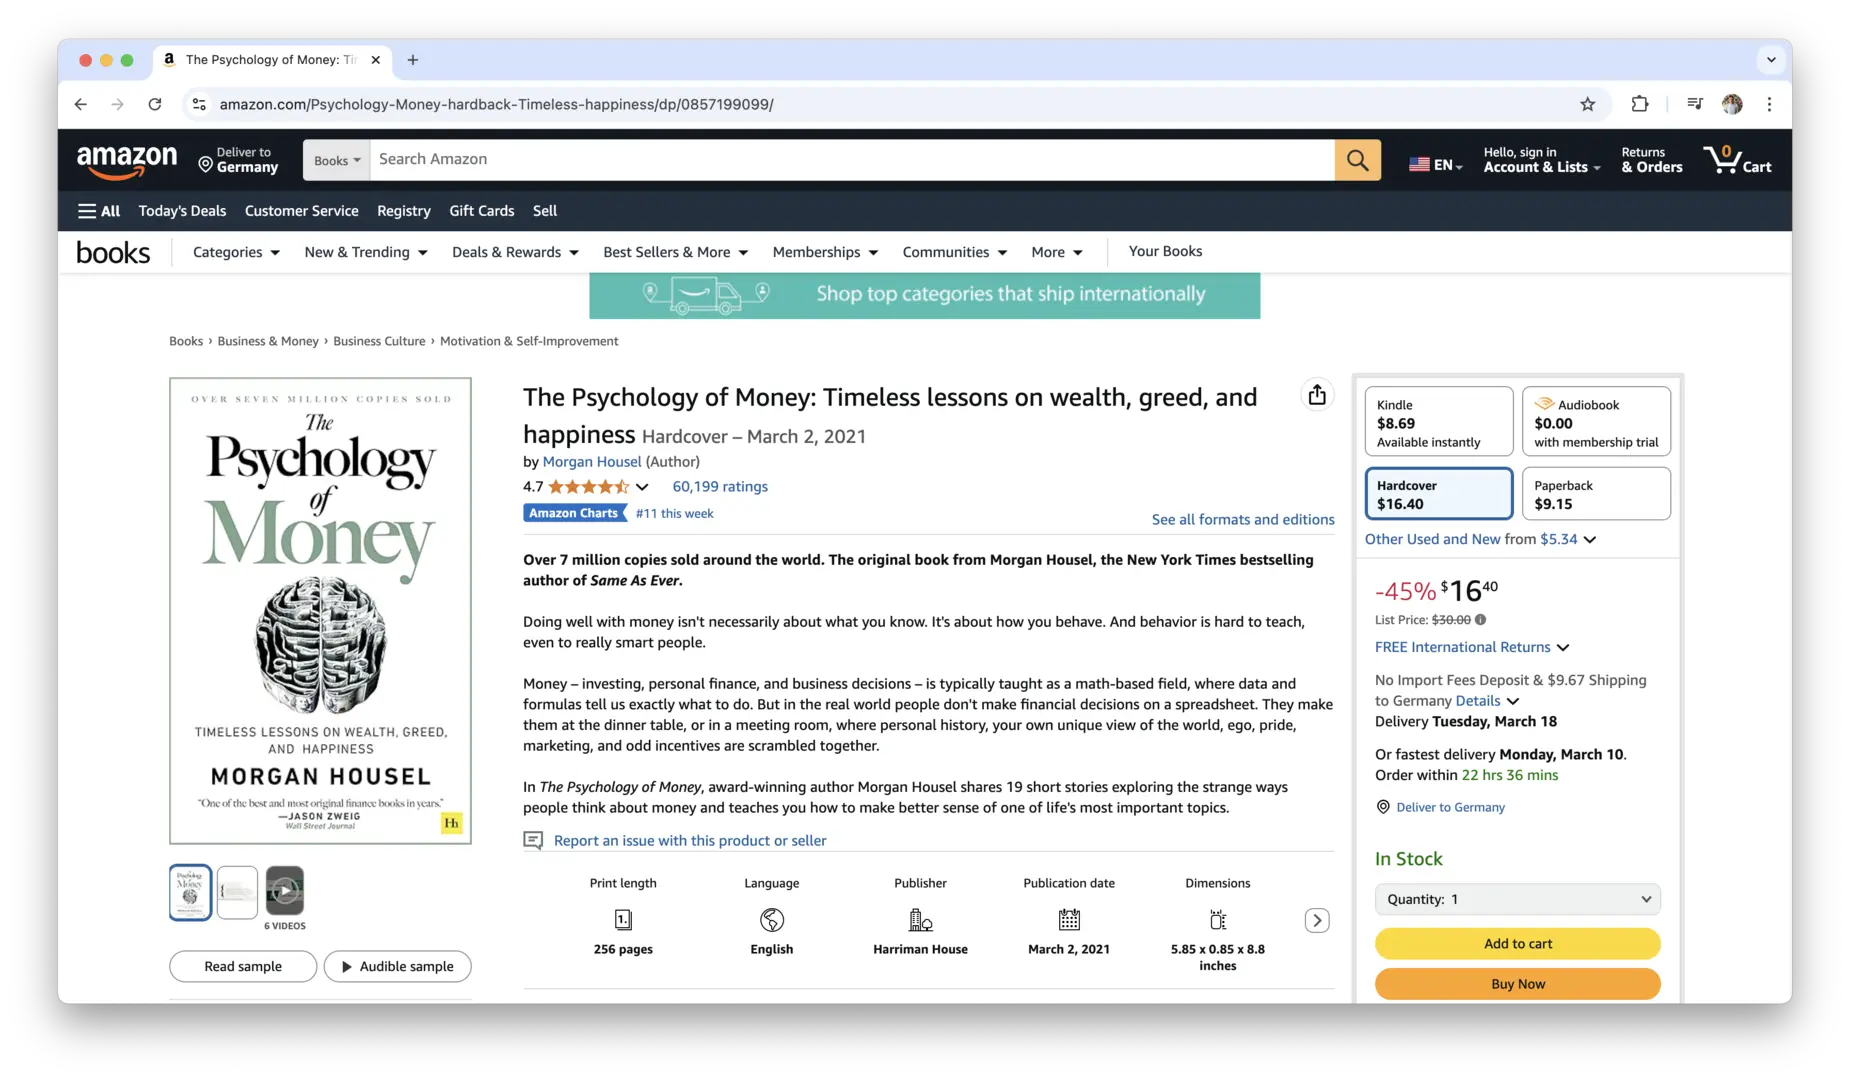Click the orange search magnifier button
This screenshot has height=1080, width=1850.
1357,160
